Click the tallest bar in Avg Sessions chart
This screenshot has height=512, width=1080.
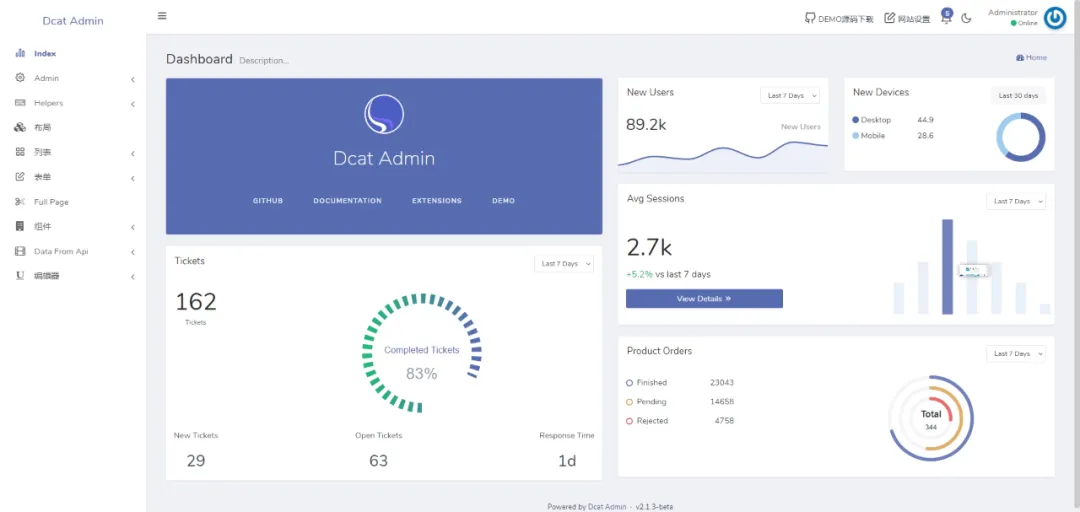point(947,266)
